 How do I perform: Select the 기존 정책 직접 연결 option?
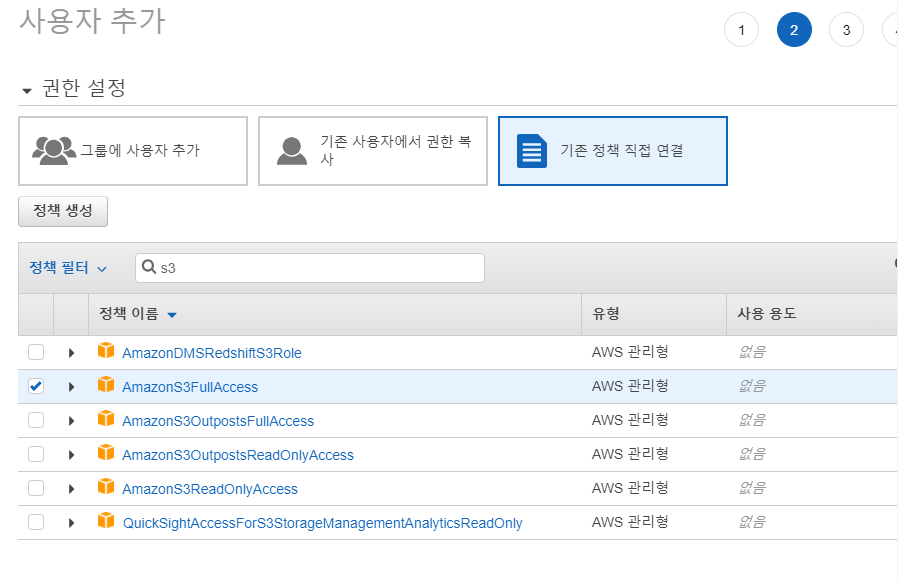(x=612, y=151)
